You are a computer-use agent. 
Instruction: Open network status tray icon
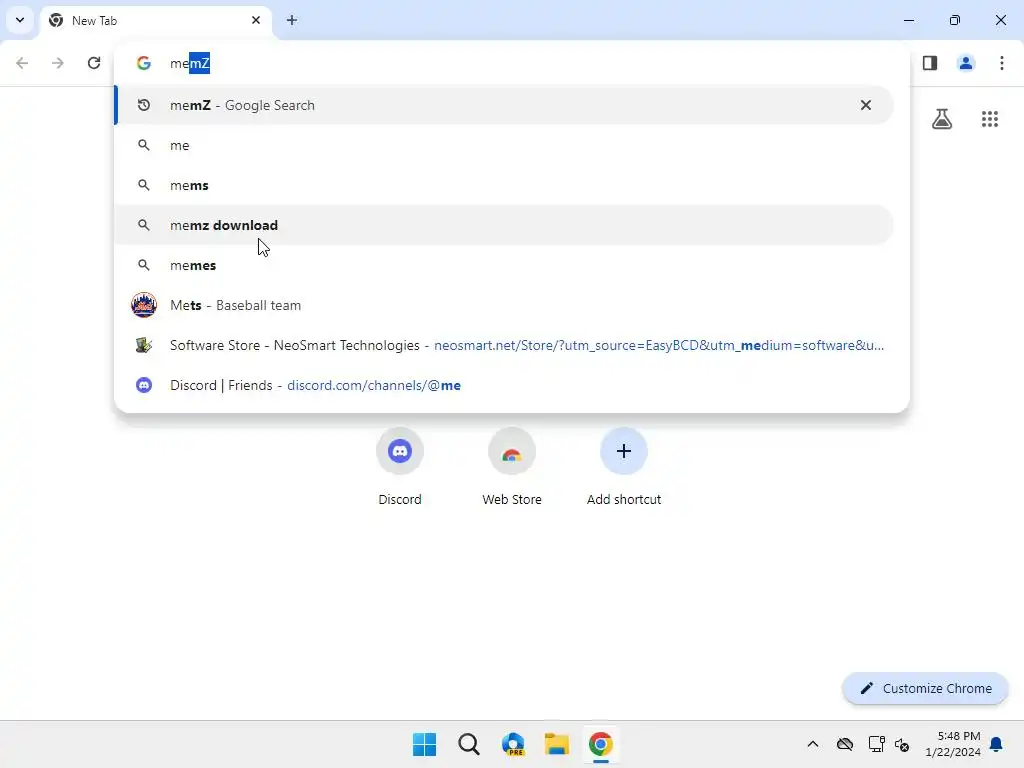[x=876, y=744]
